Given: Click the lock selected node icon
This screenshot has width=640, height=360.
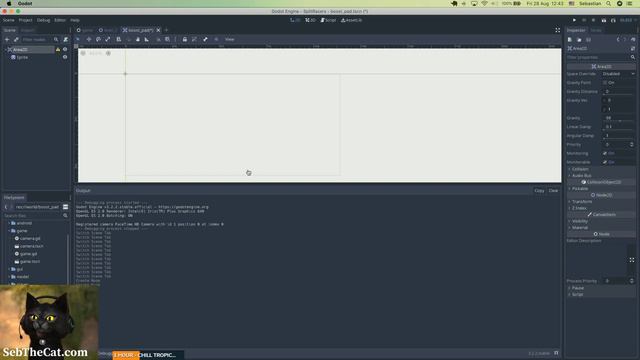Looking at the screenshot, I should [184, 40].
